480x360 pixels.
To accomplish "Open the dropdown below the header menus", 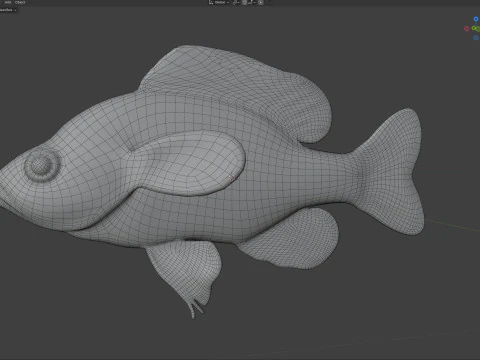I will coord(7,10).
